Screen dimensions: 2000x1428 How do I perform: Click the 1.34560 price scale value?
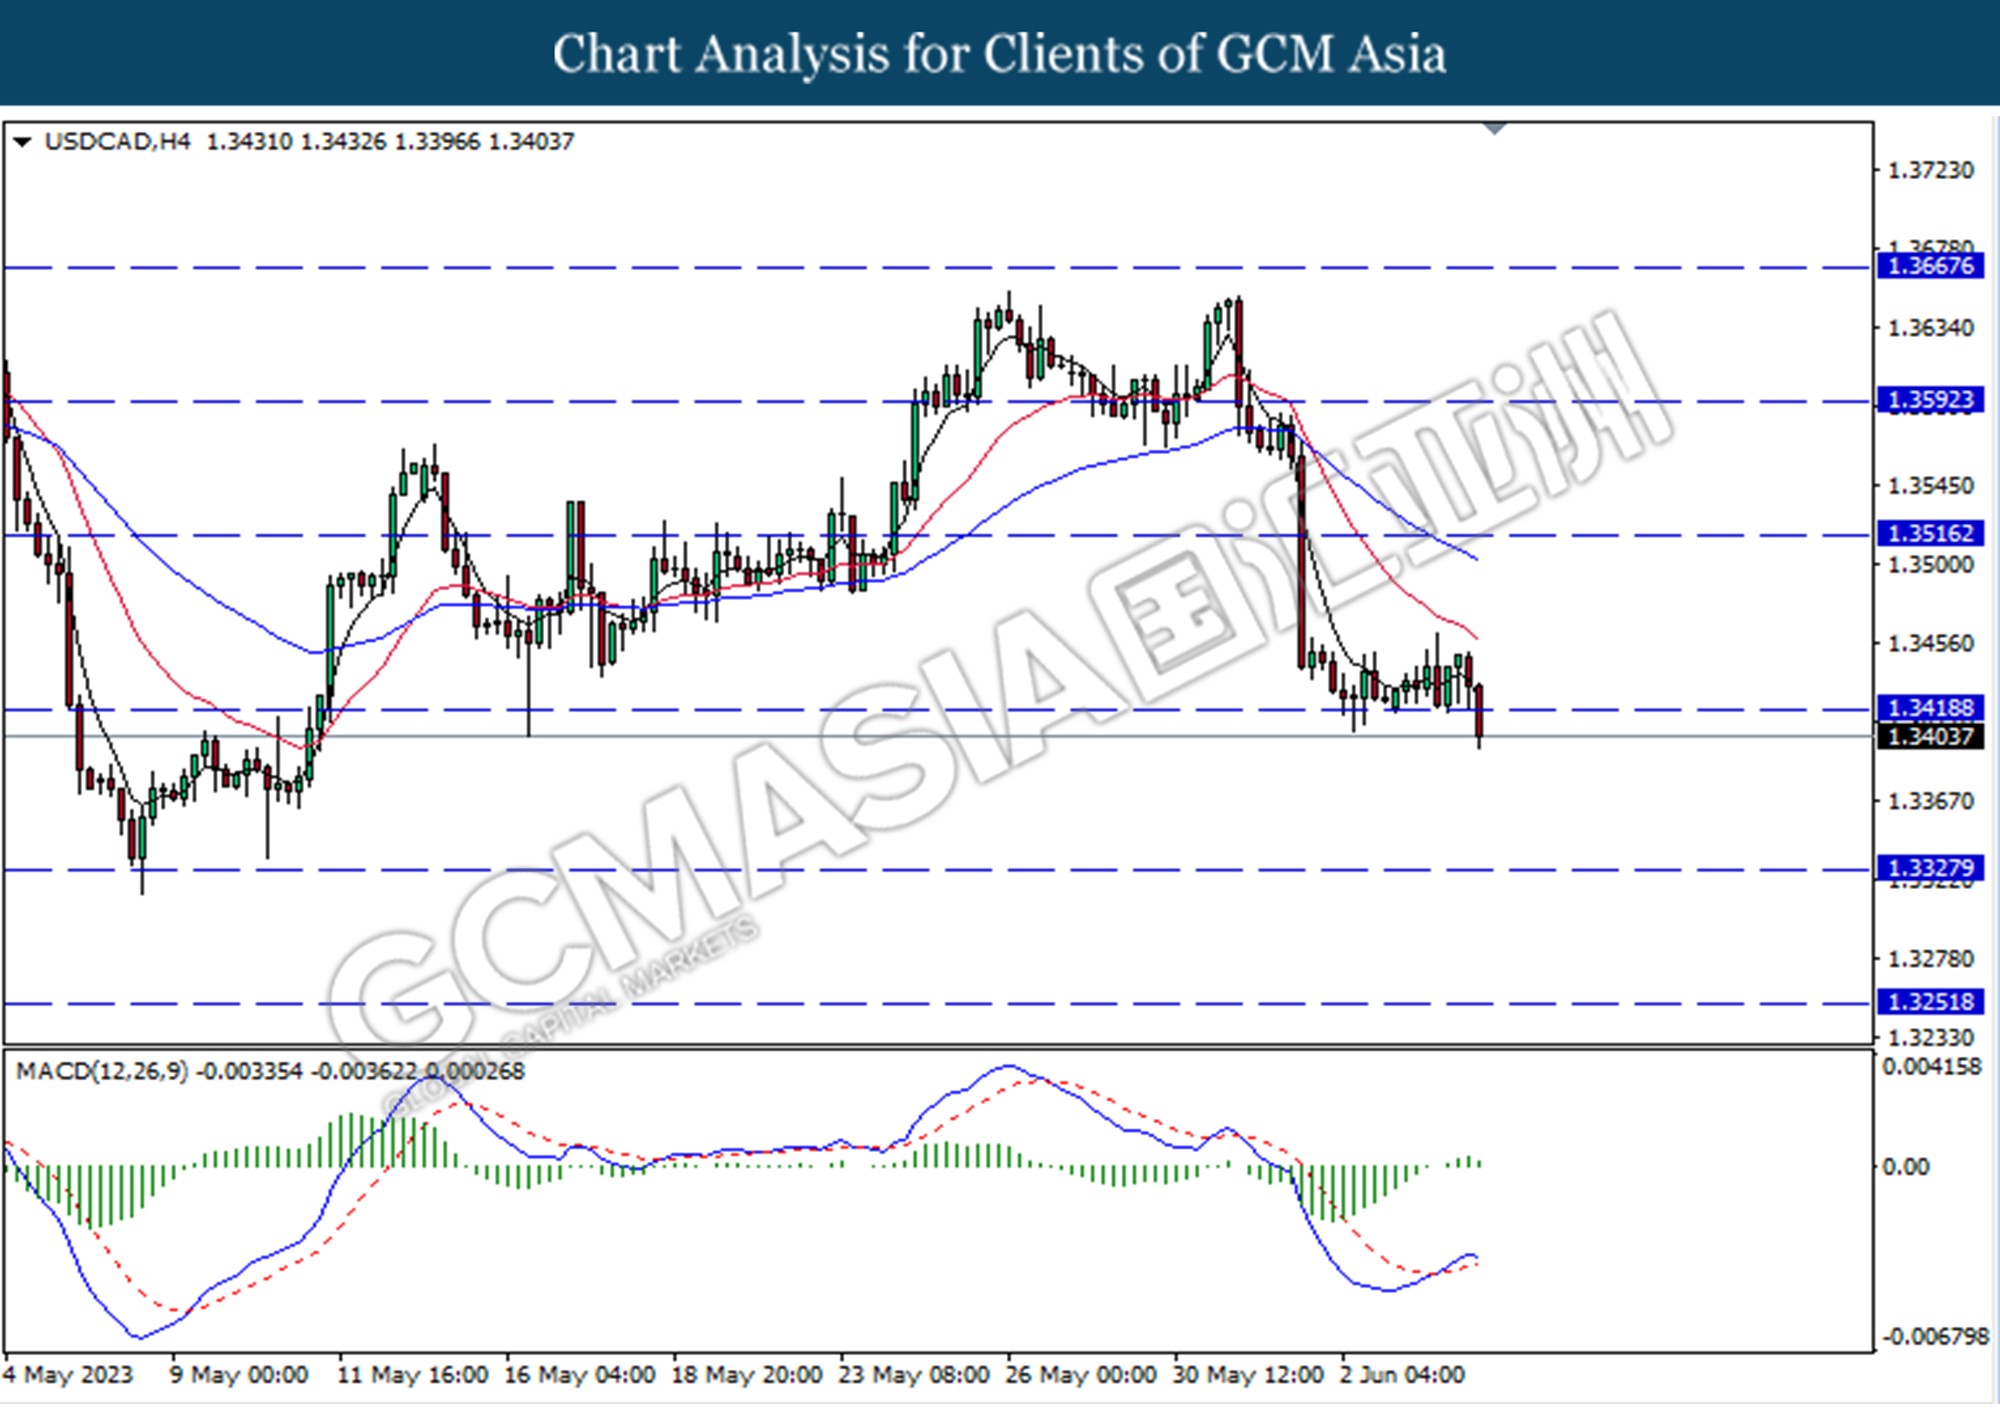tap(1930, 644)
